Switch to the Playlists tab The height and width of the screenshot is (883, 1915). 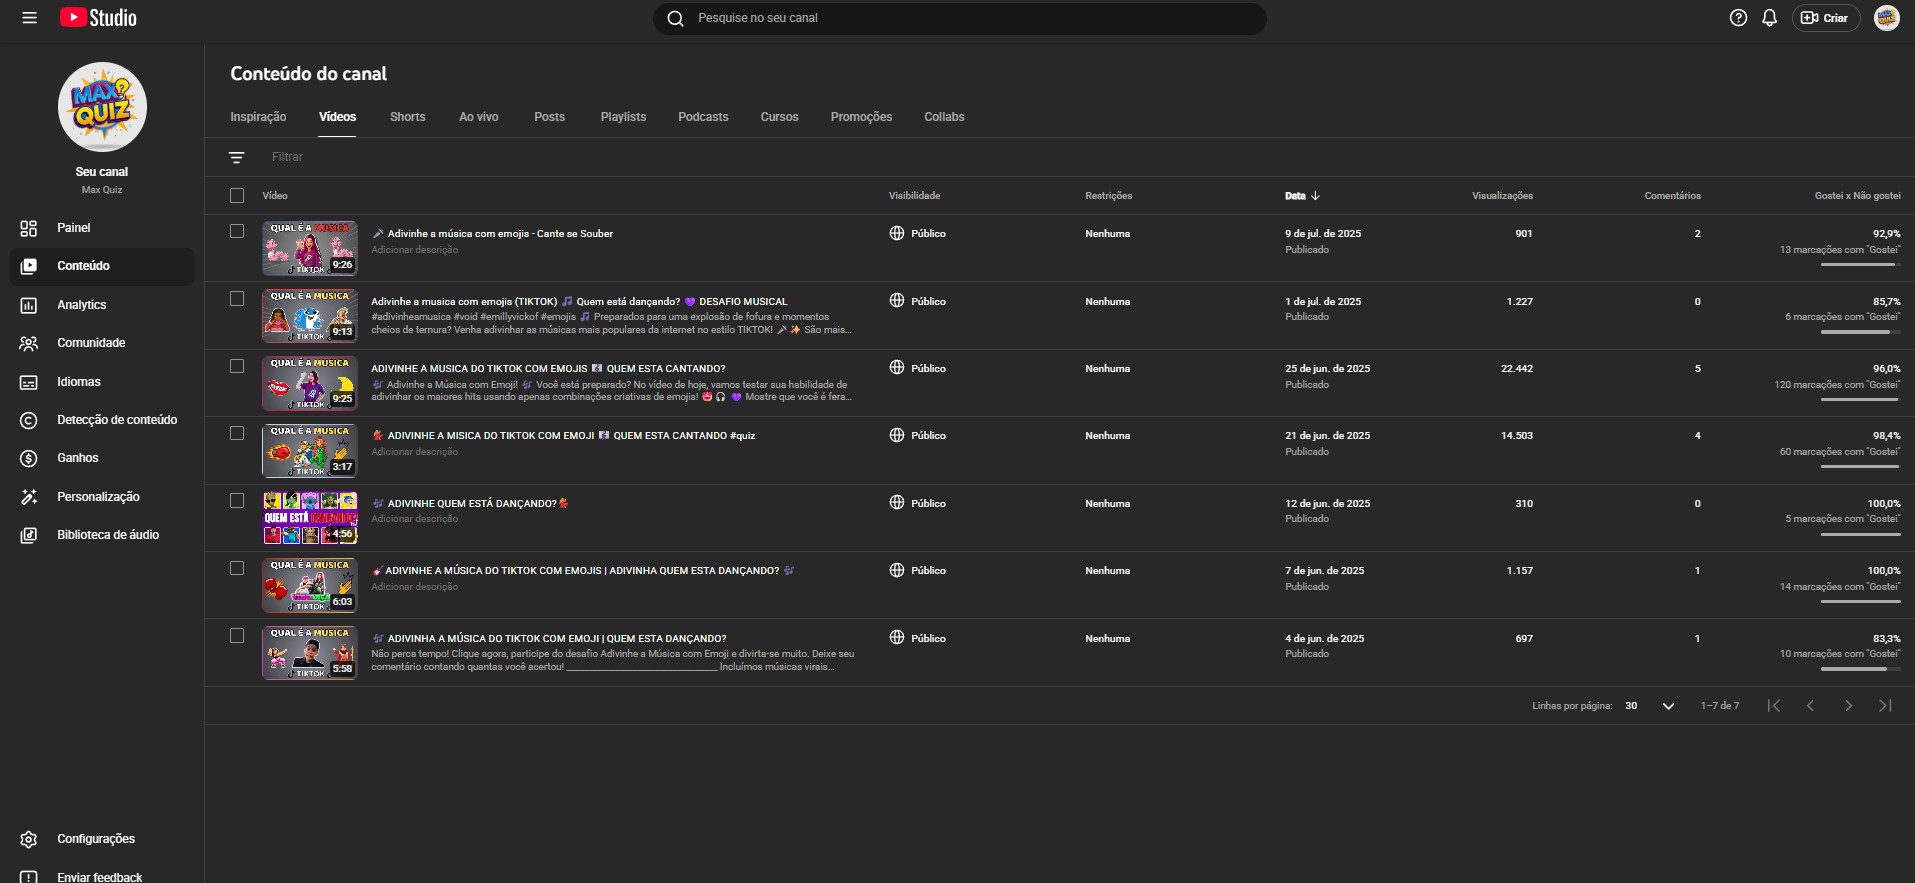point(623,117)
